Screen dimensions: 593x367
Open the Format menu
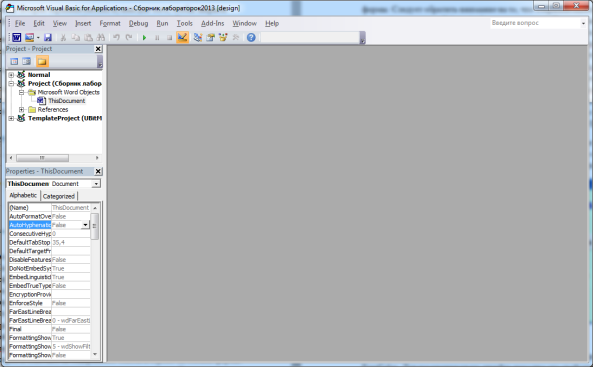click(x=110, y=23)
